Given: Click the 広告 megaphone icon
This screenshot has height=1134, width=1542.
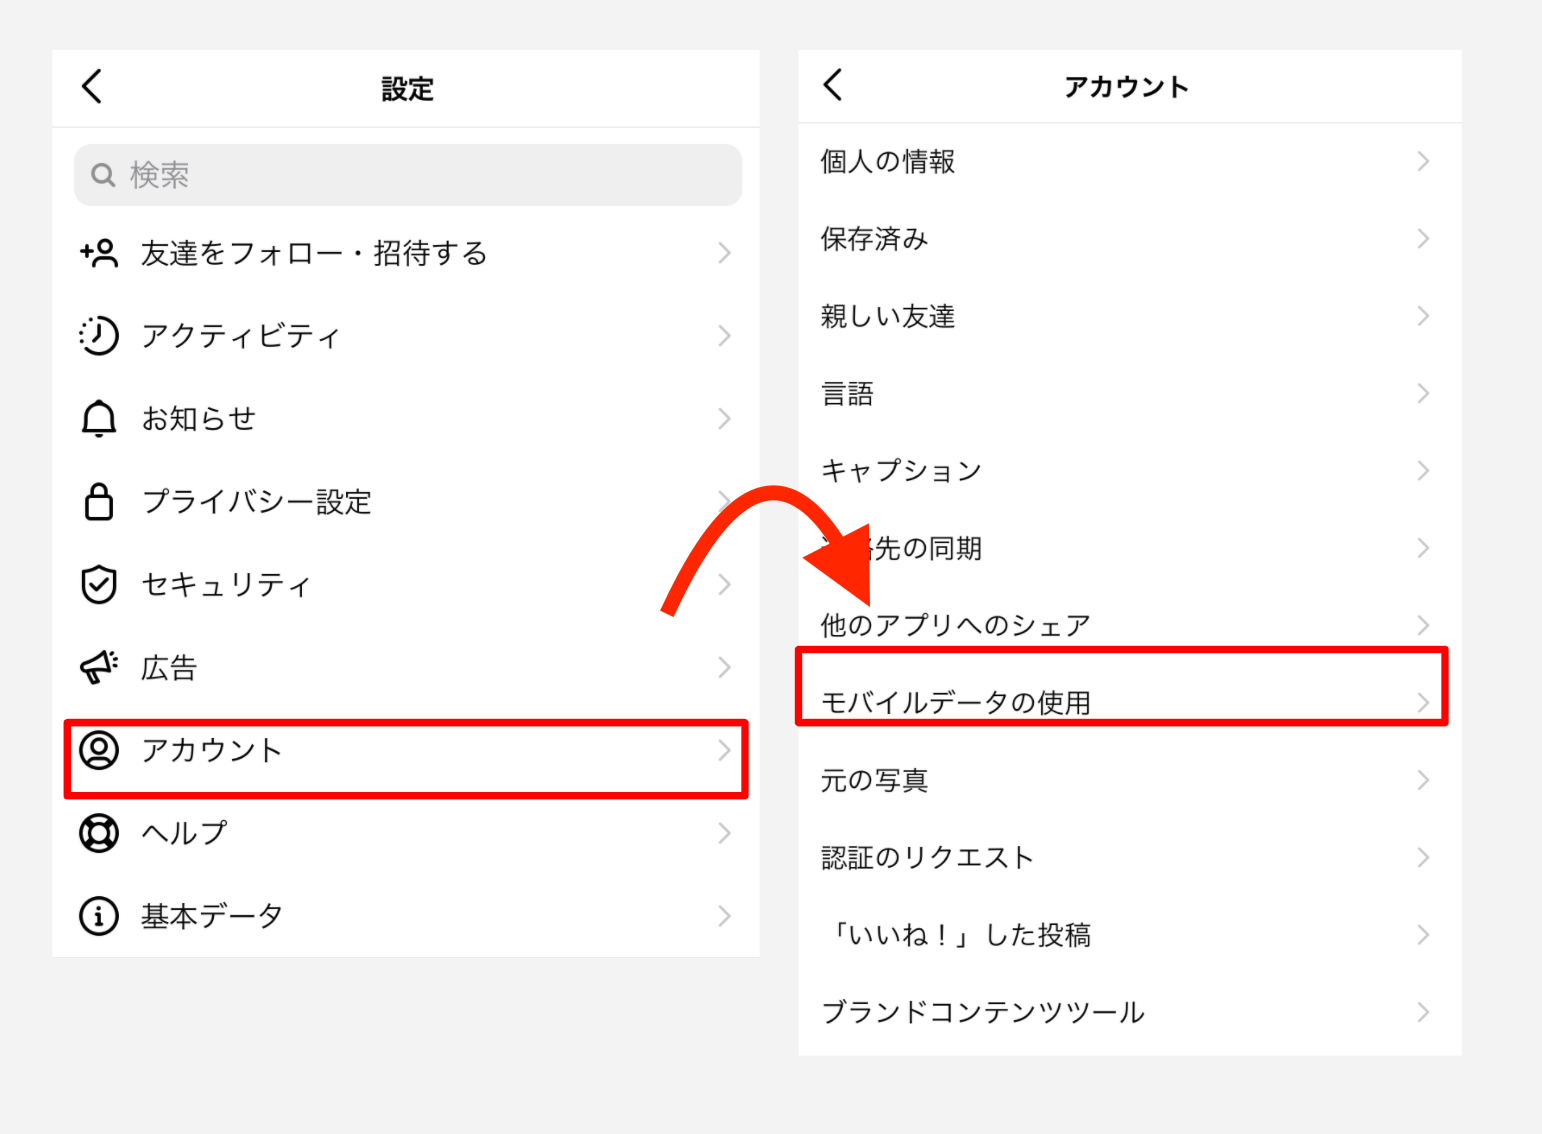Looking at the screenshot, I should (x=99, y=667).
